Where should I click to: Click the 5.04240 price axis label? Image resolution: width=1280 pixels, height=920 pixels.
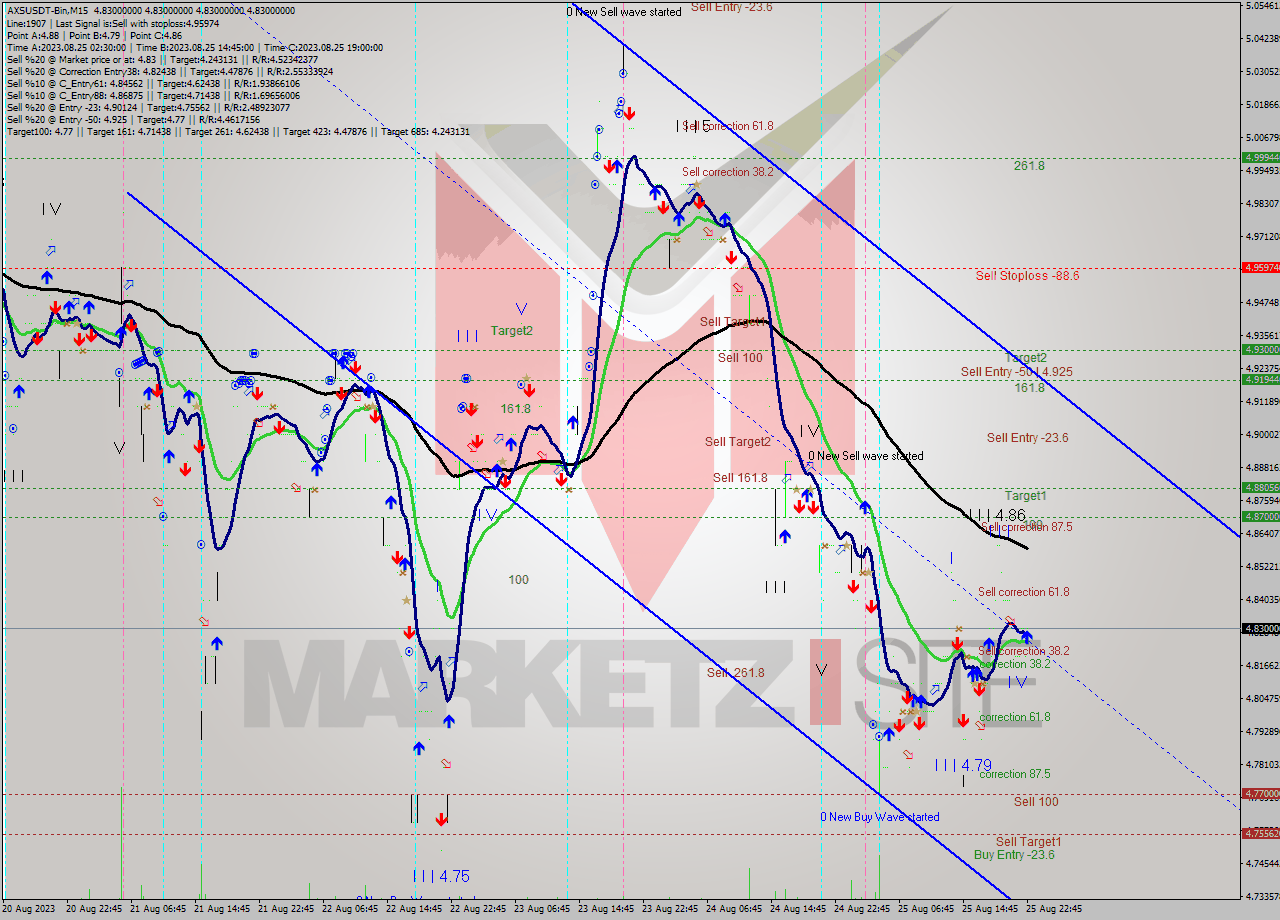1262,39
